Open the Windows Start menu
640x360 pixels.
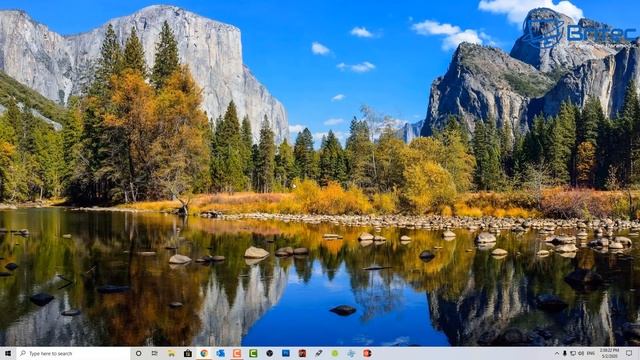pos(8,353)
